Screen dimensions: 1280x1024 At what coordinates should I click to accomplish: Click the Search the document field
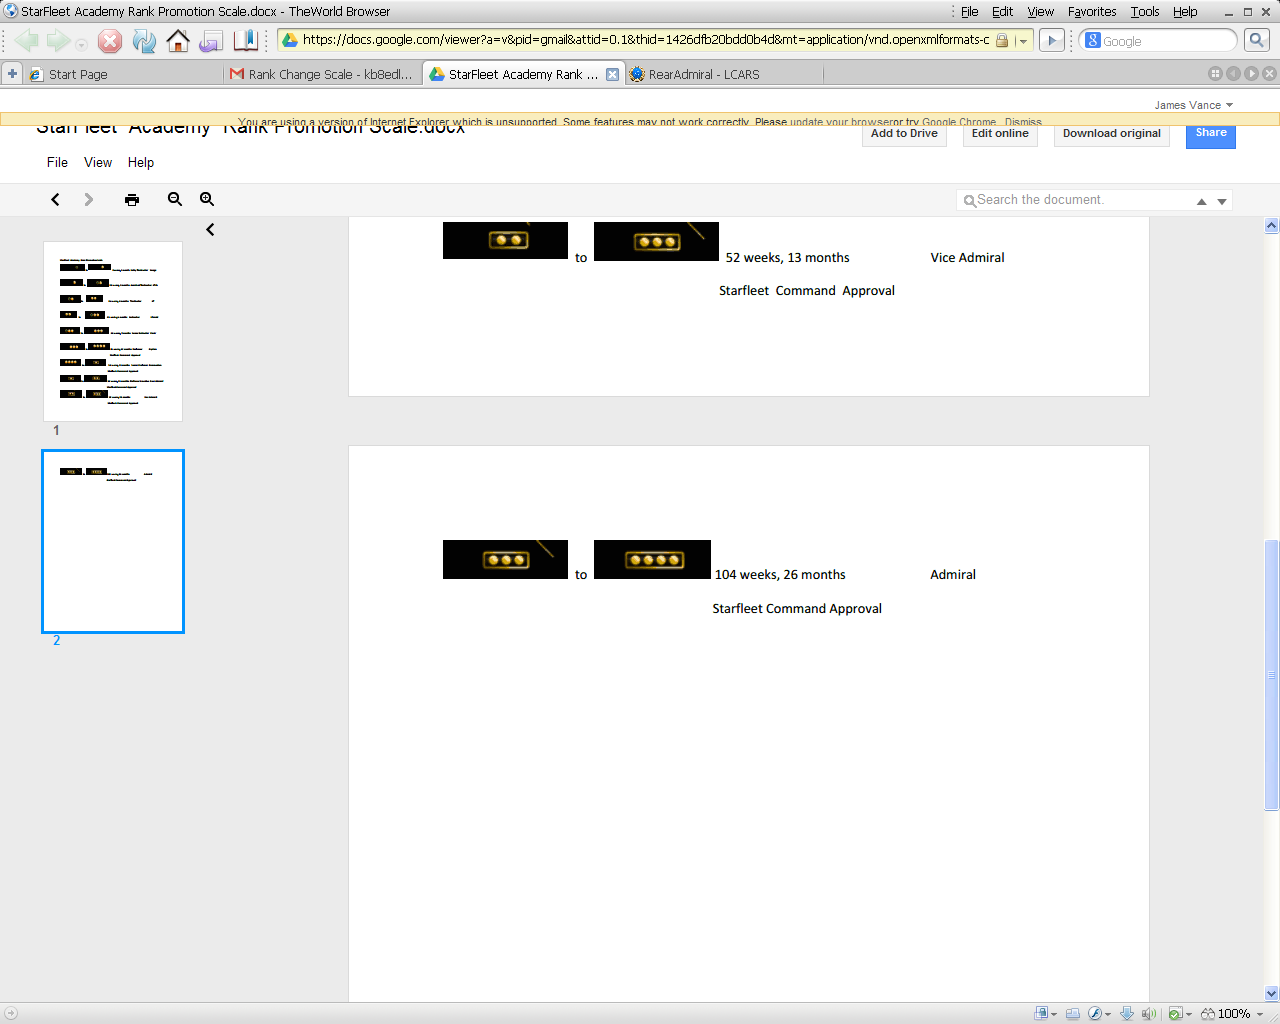1074,200
